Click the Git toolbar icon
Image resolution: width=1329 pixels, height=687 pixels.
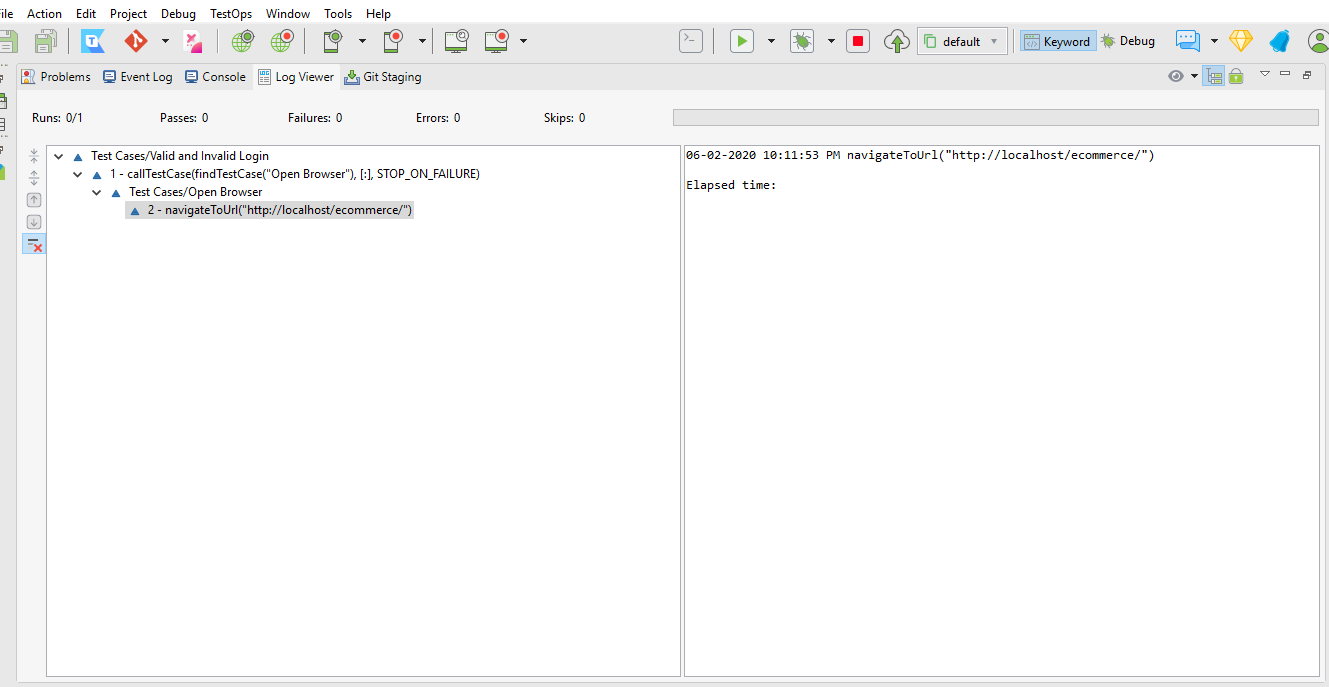pos(136,41)
